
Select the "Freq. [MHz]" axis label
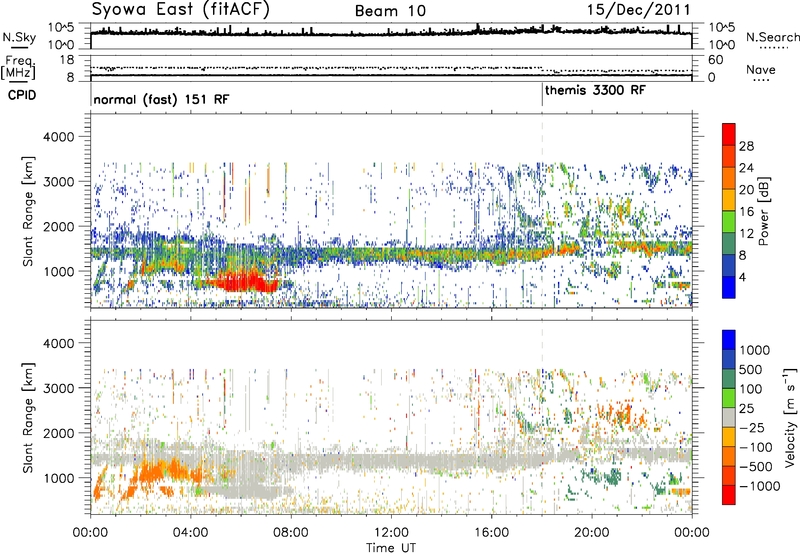coord(19,67)
